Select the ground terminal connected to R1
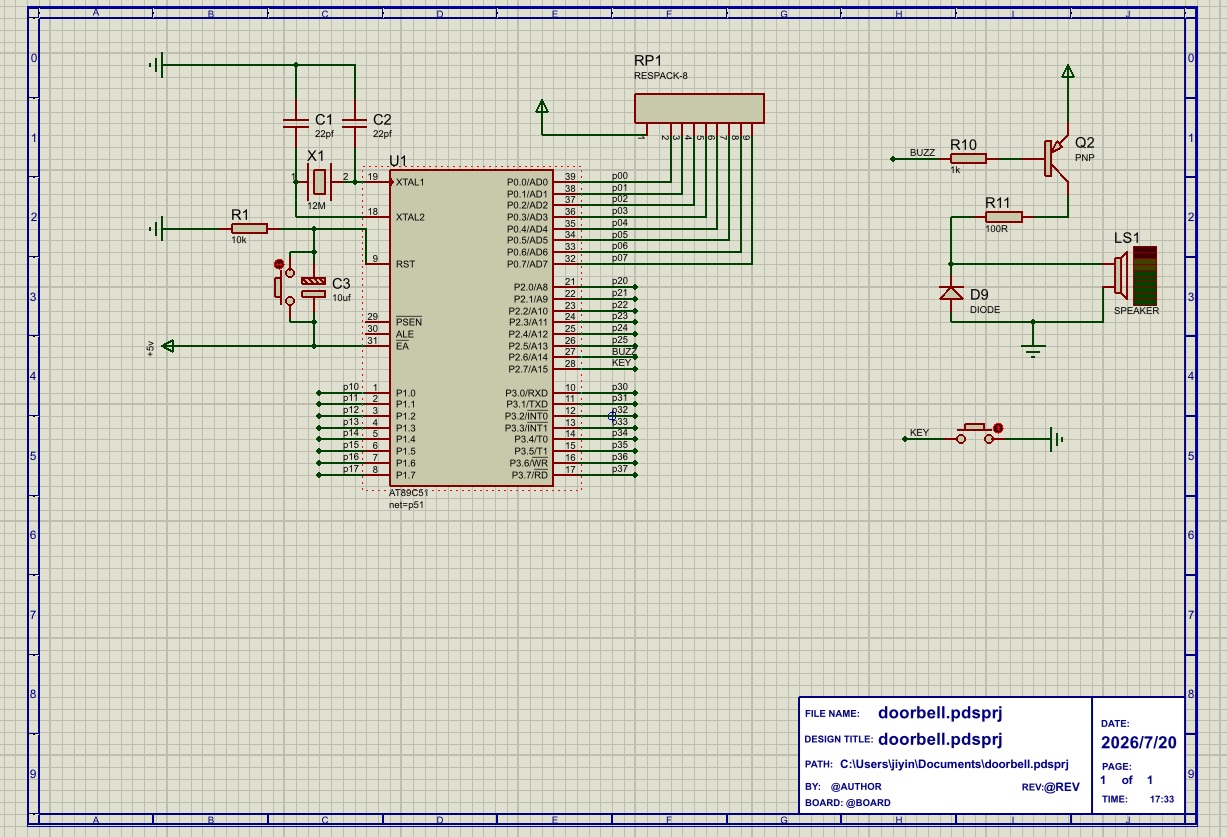Image resolution: width=1227 pixels, height=837 pixels. (x=155, y=229)
